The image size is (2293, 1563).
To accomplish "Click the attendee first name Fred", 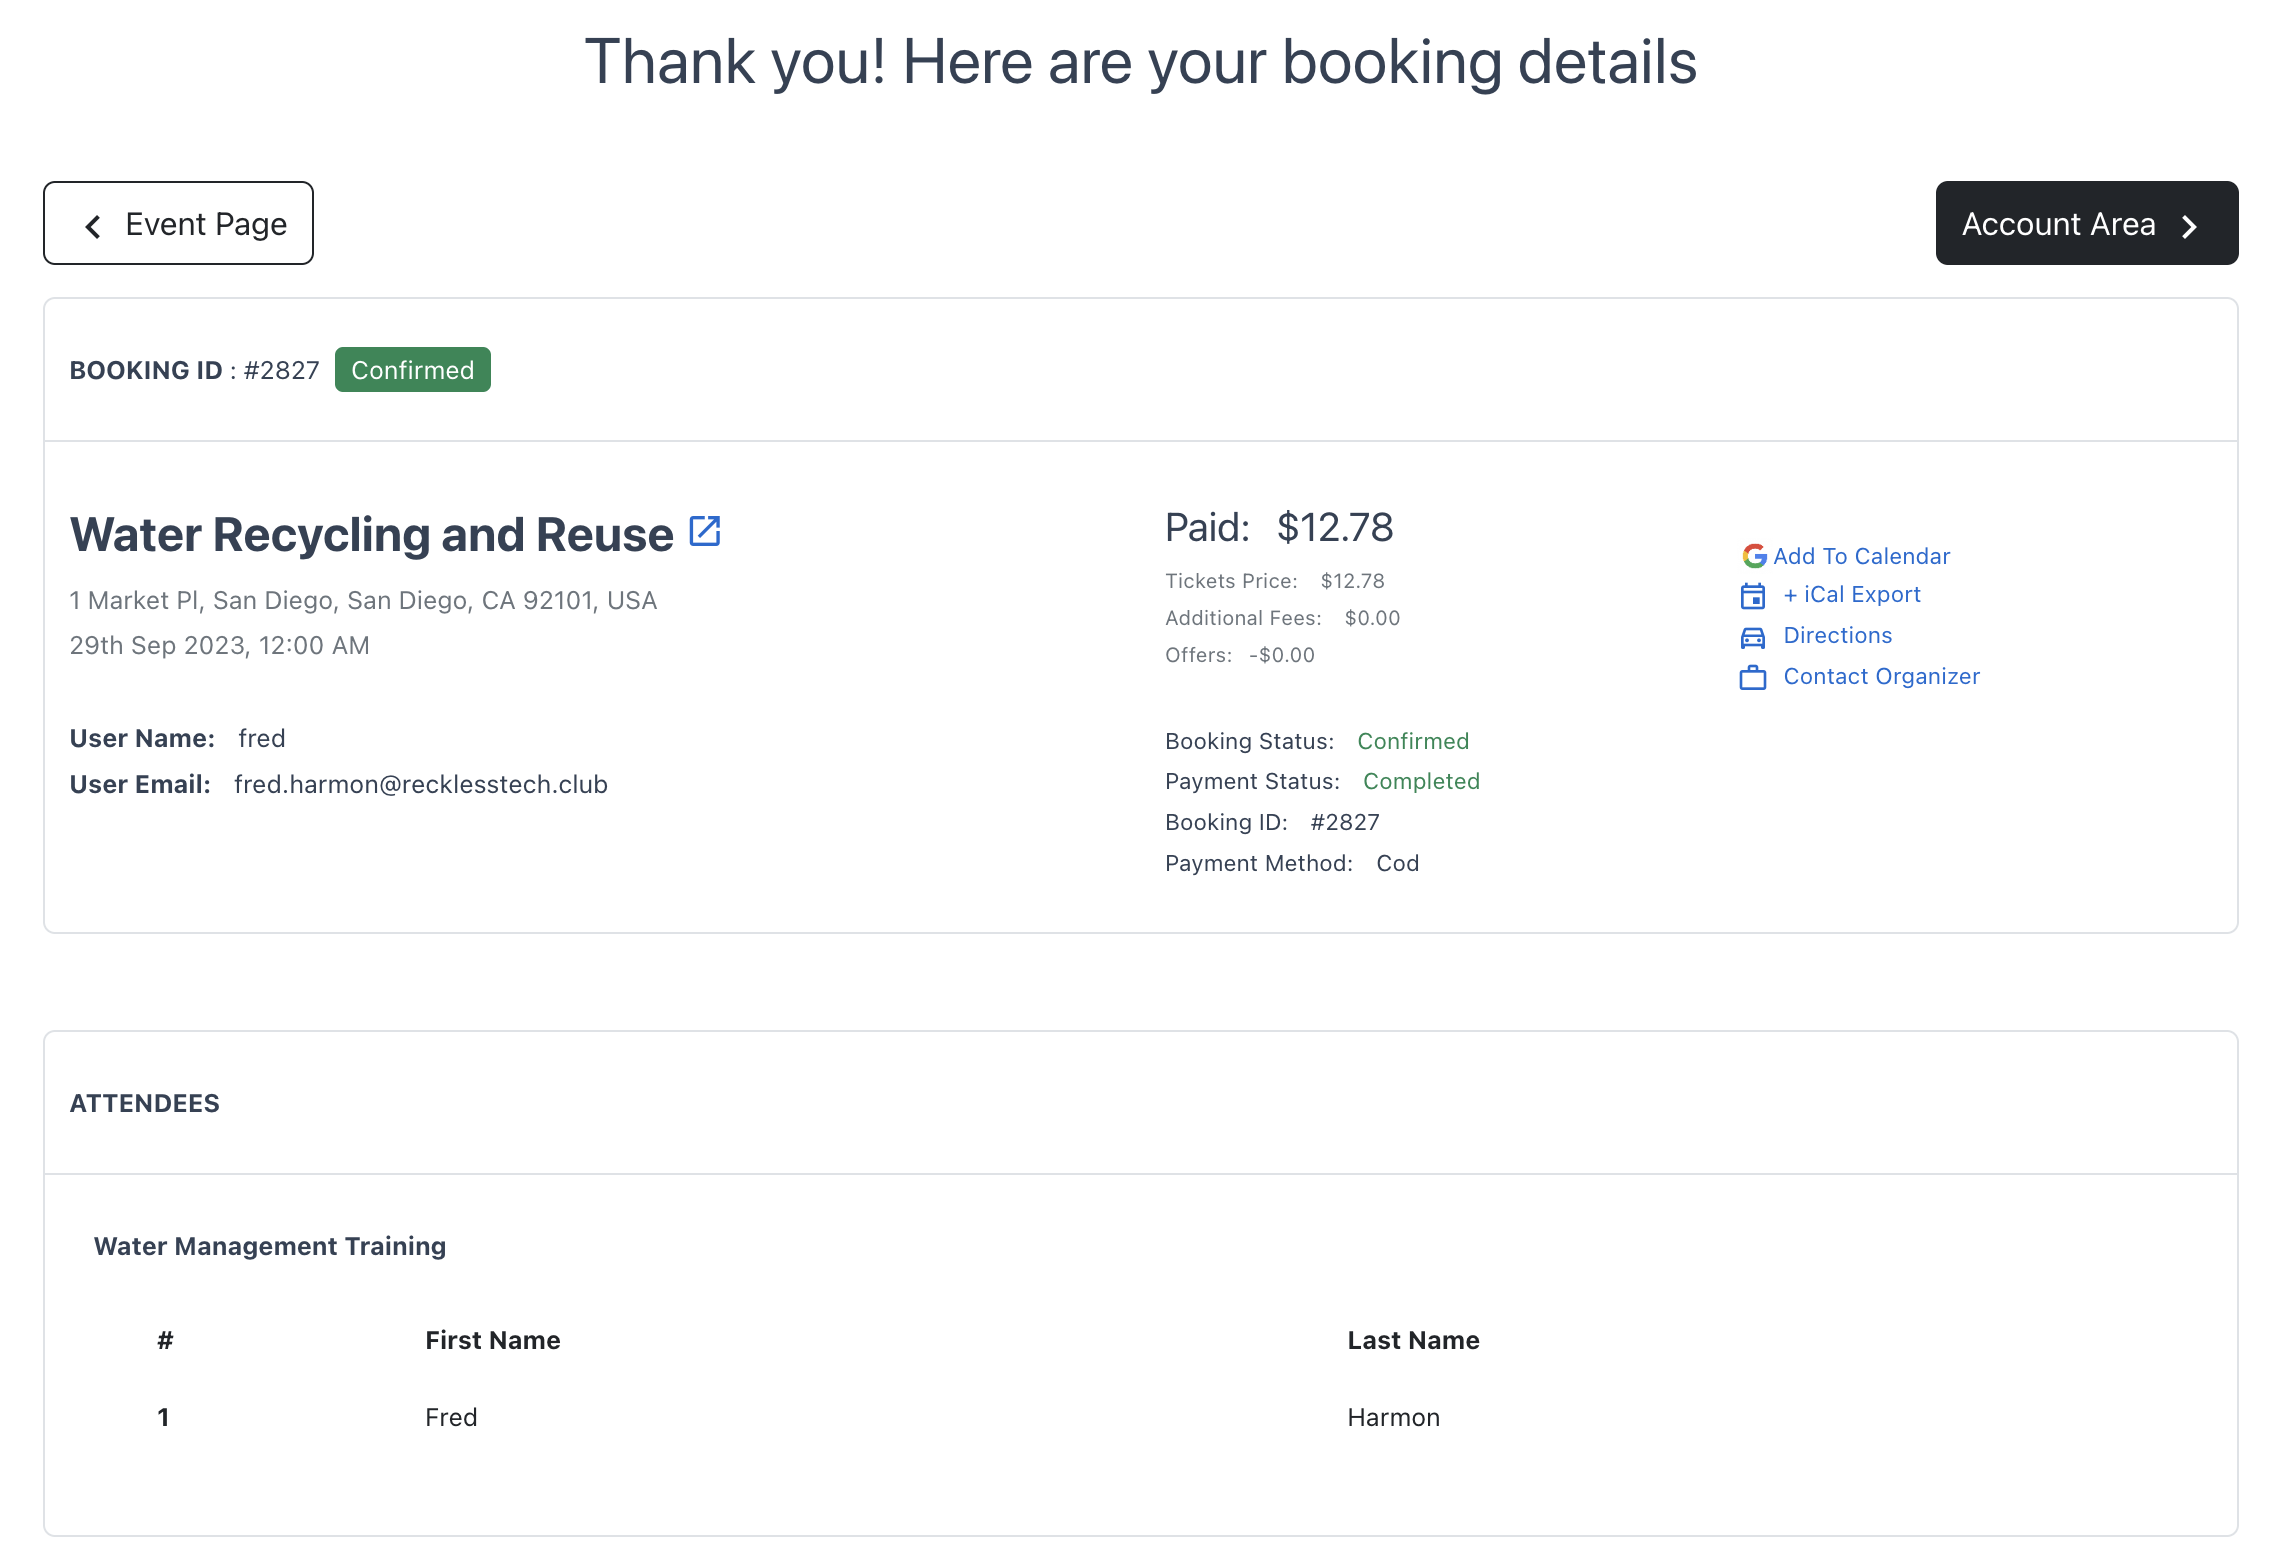I will click(x=451, y=1417).
